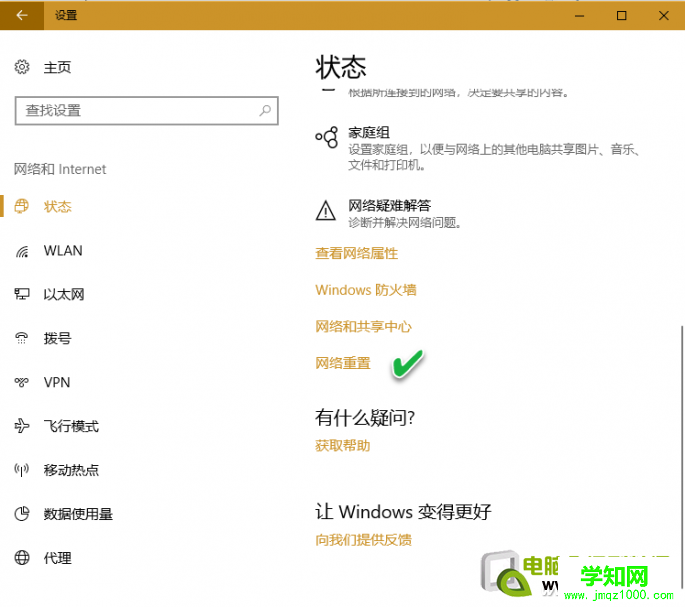Screen dimensions: 685x607
Task: Open the 查看网络属性 link
Action: [356, 253]
